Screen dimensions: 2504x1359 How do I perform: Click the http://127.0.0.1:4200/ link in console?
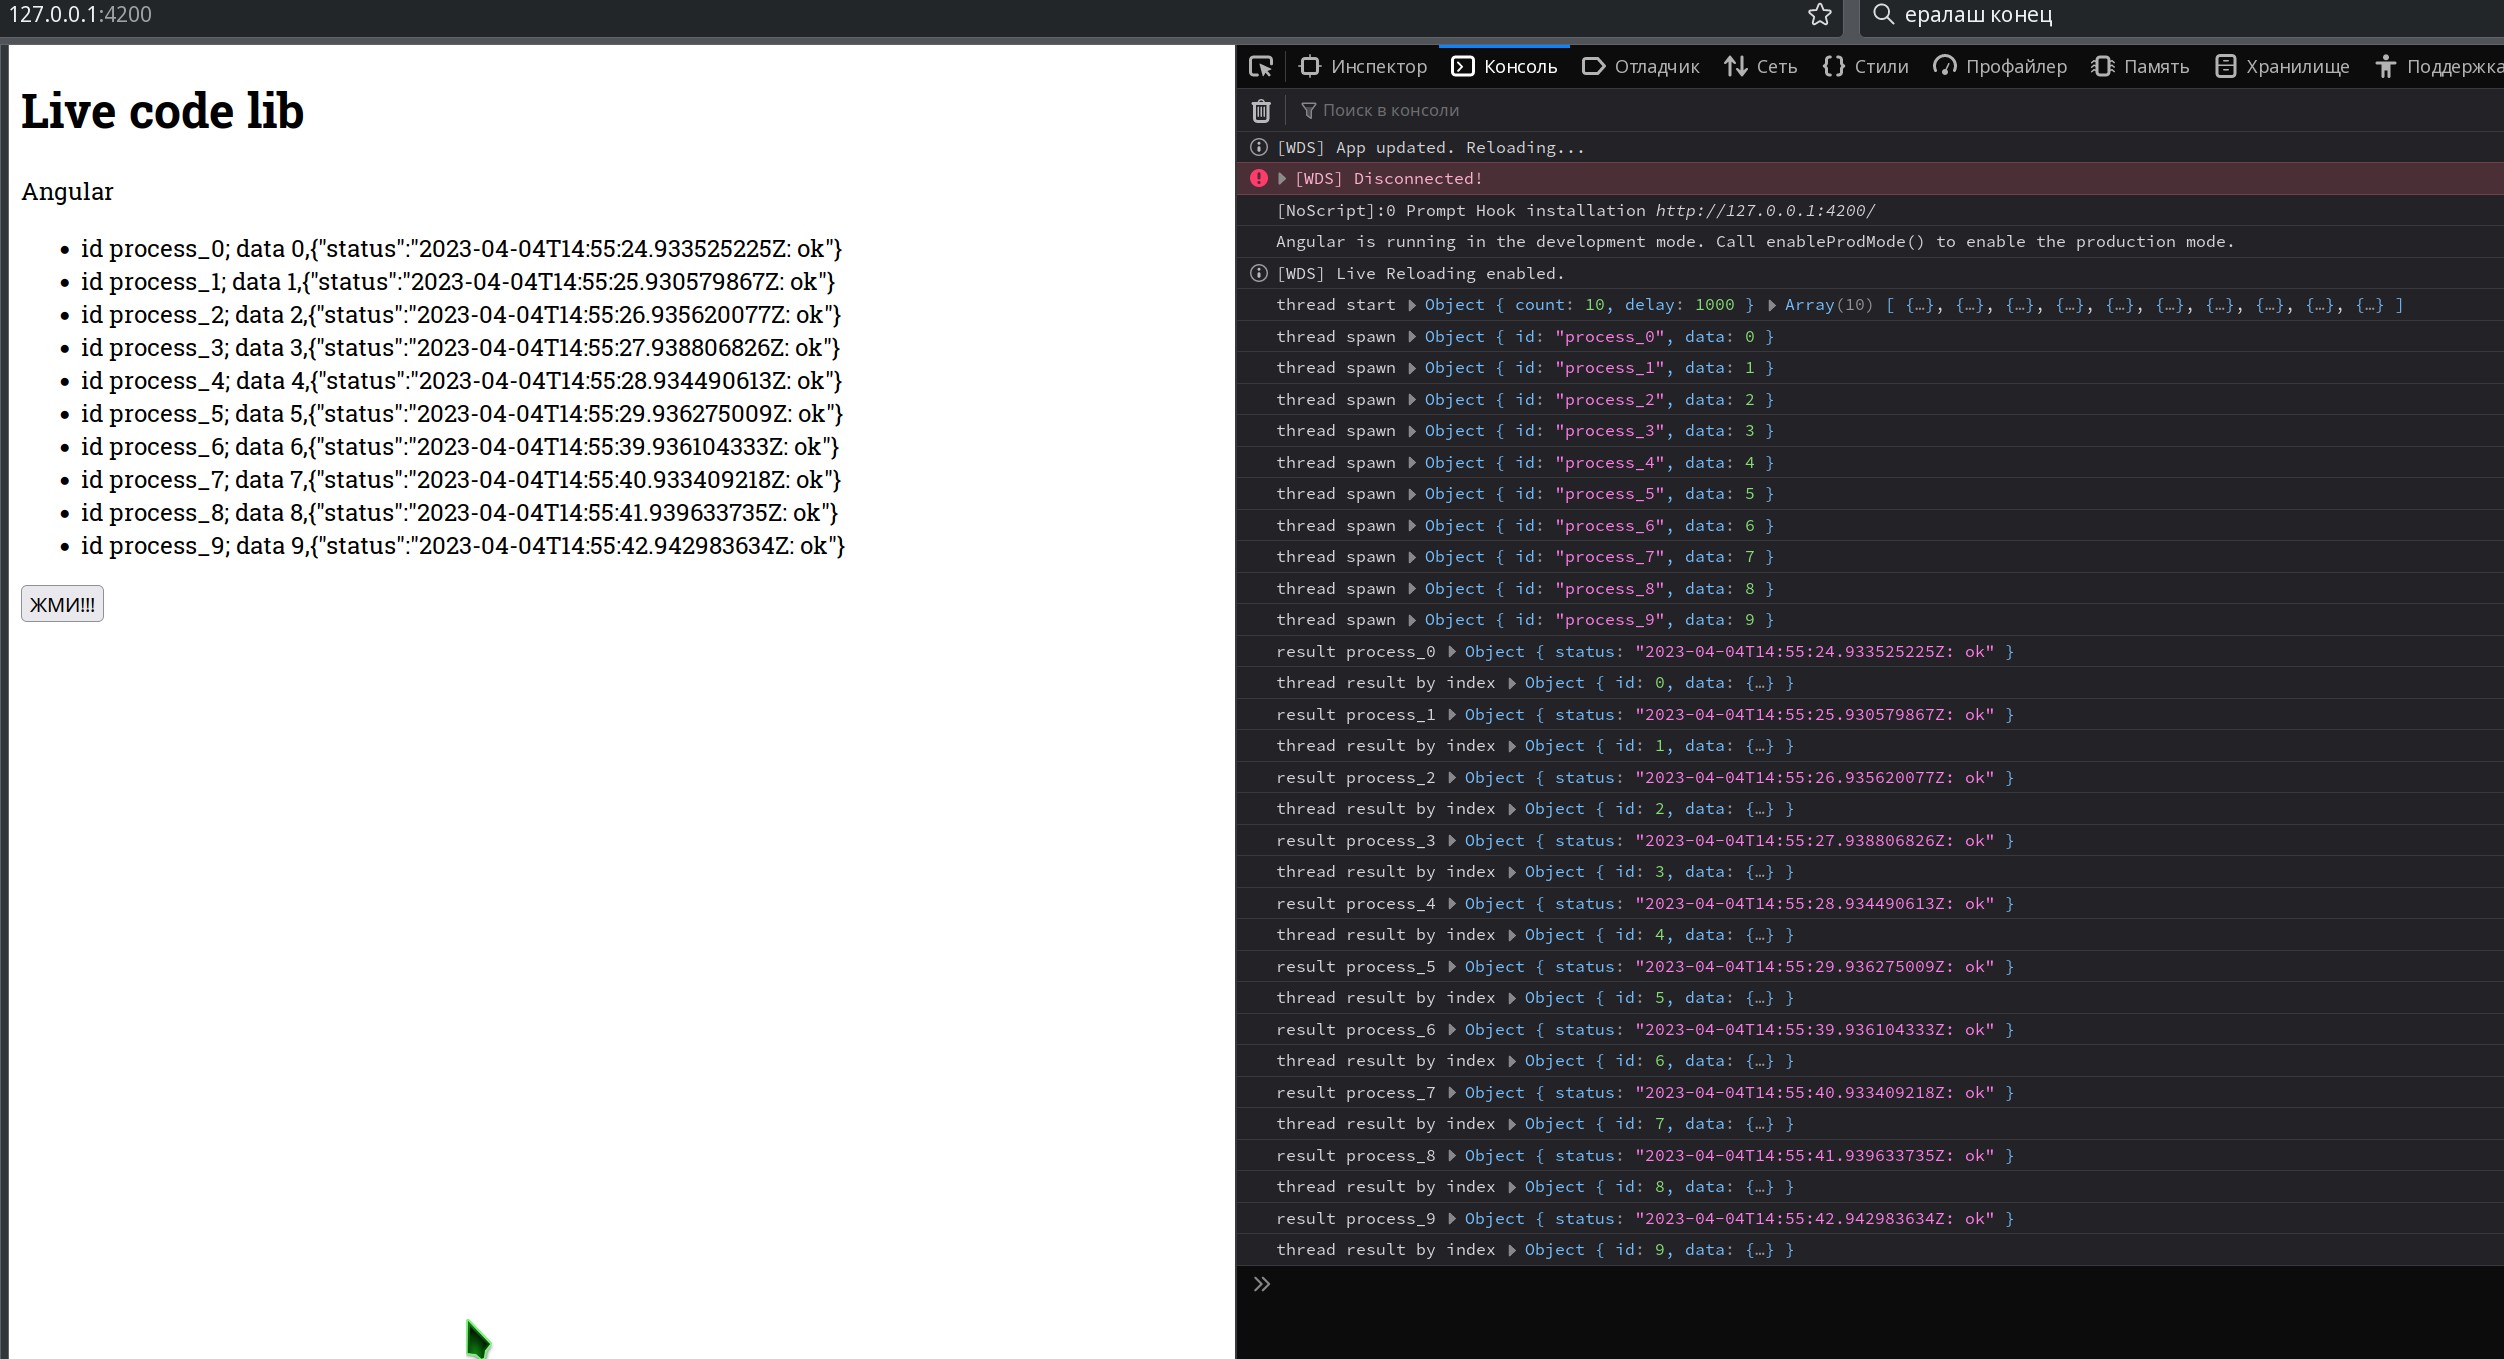[1765, 211]
